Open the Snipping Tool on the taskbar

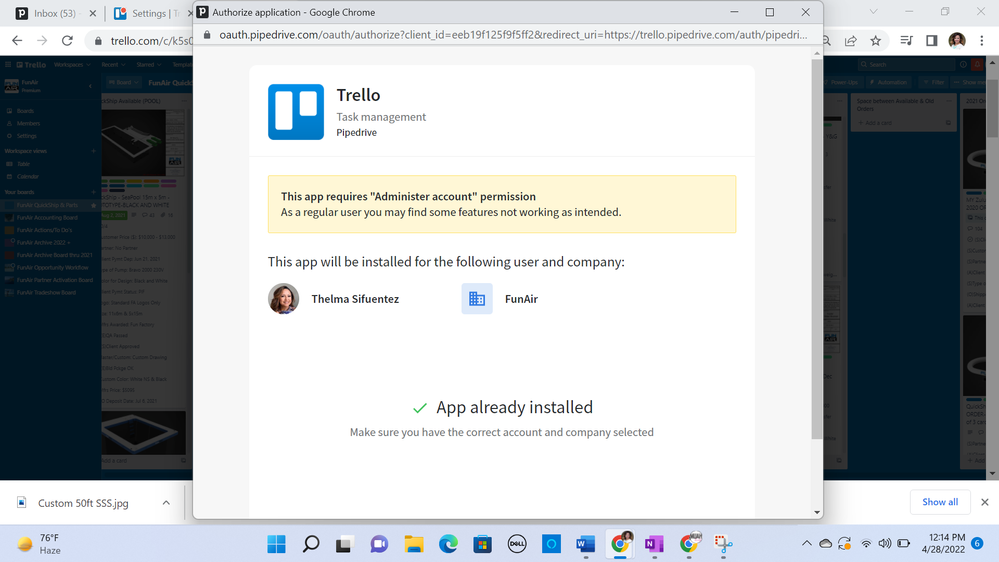pyautogui.click(x=723, y=544)
